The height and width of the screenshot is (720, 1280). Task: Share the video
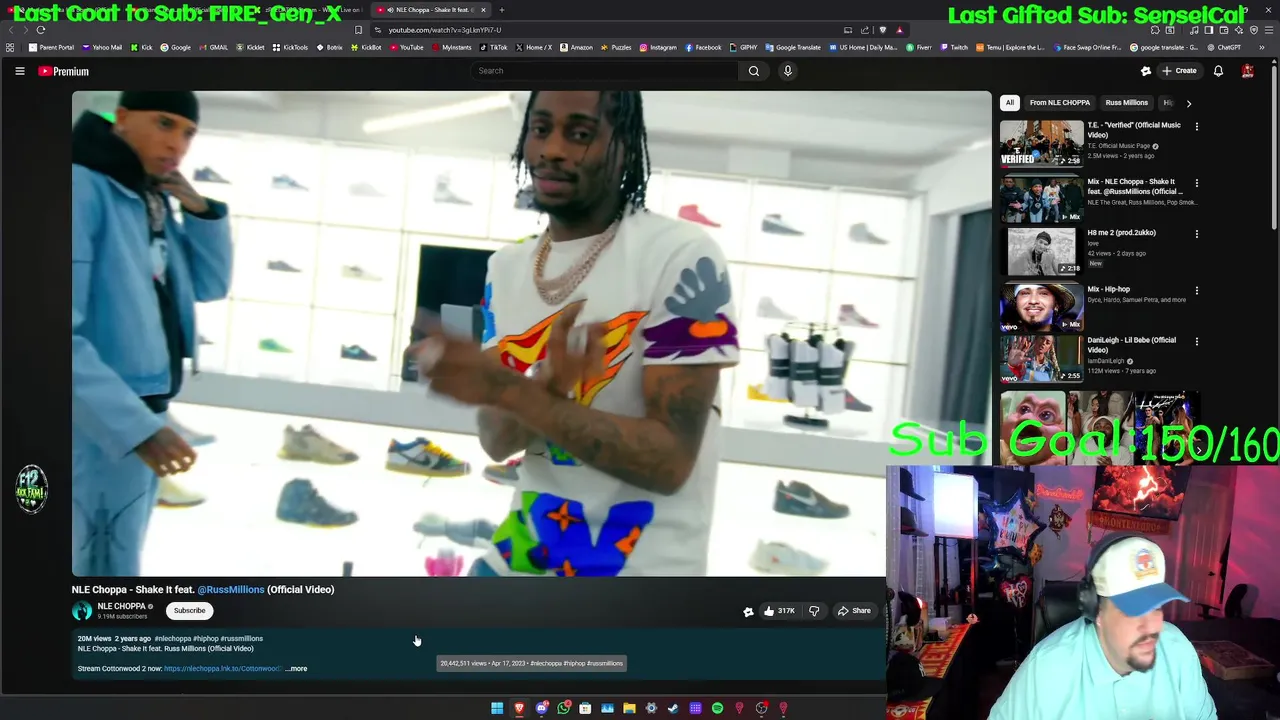point(854,611)
